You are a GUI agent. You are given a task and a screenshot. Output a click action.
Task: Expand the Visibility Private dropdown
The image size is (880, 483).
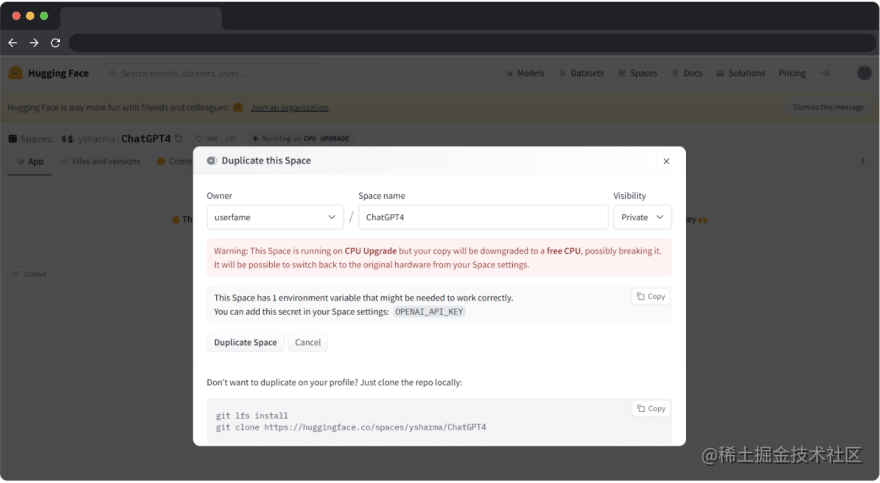click(x=642, y=217)
